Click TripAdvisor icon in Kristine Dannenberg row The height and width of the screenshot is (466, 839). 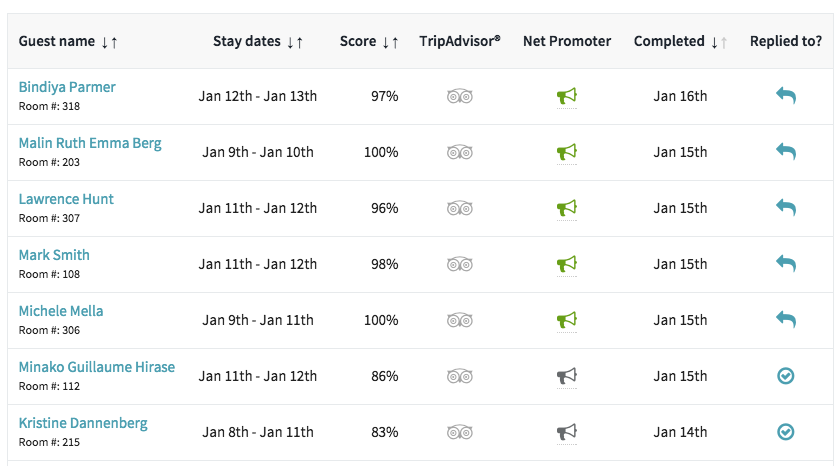coord(460,432)
